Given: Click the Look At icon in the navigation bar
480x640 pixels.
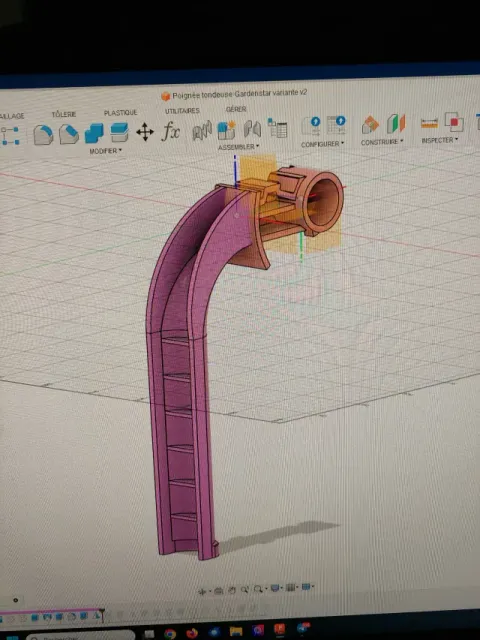Looking at the screenshot, I should (x=218, y=591).
